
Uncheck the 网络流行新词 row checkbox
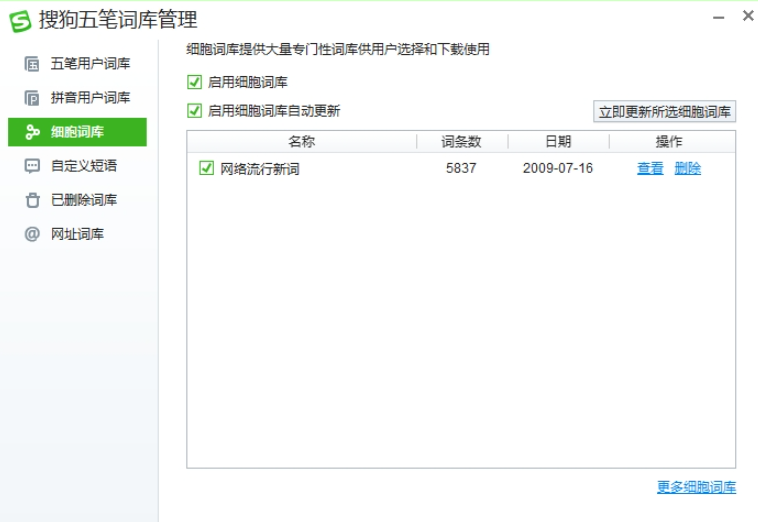(x=206, y=168)
